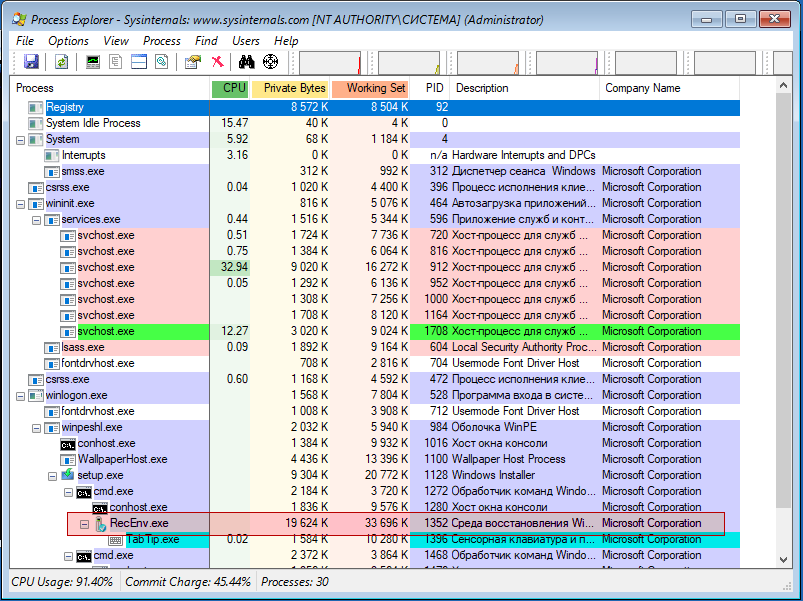
Task: Click the Interrupts row icon
Action: pyautogui.click(x=52, y=155)
